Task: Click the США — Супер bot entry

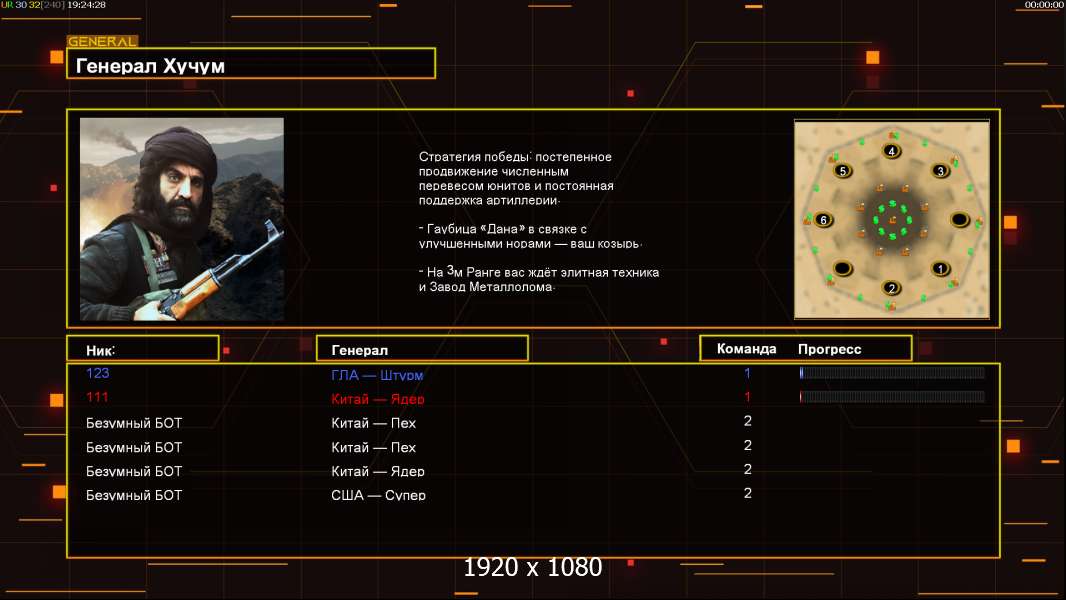Action: 378,495
